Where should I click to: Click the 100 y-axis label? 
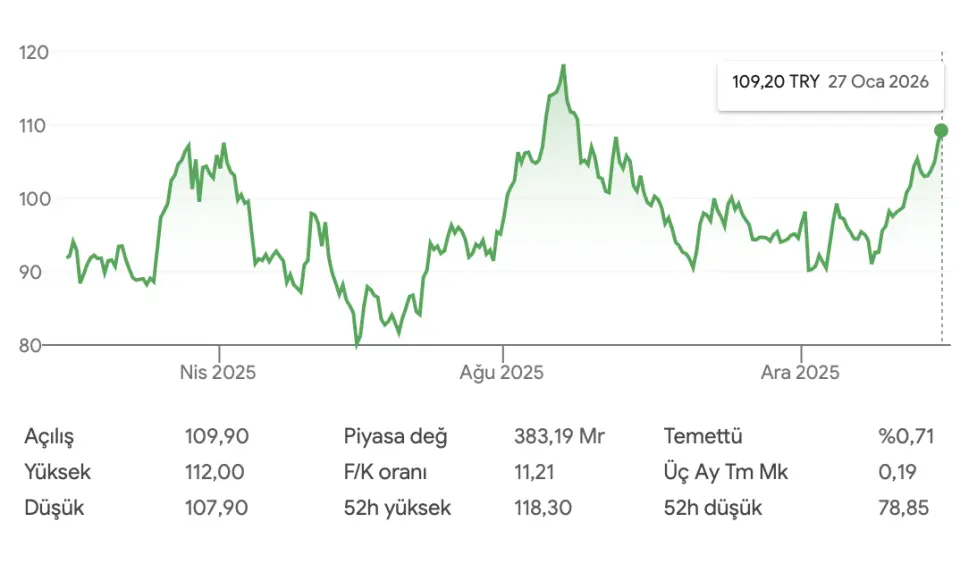32,199
